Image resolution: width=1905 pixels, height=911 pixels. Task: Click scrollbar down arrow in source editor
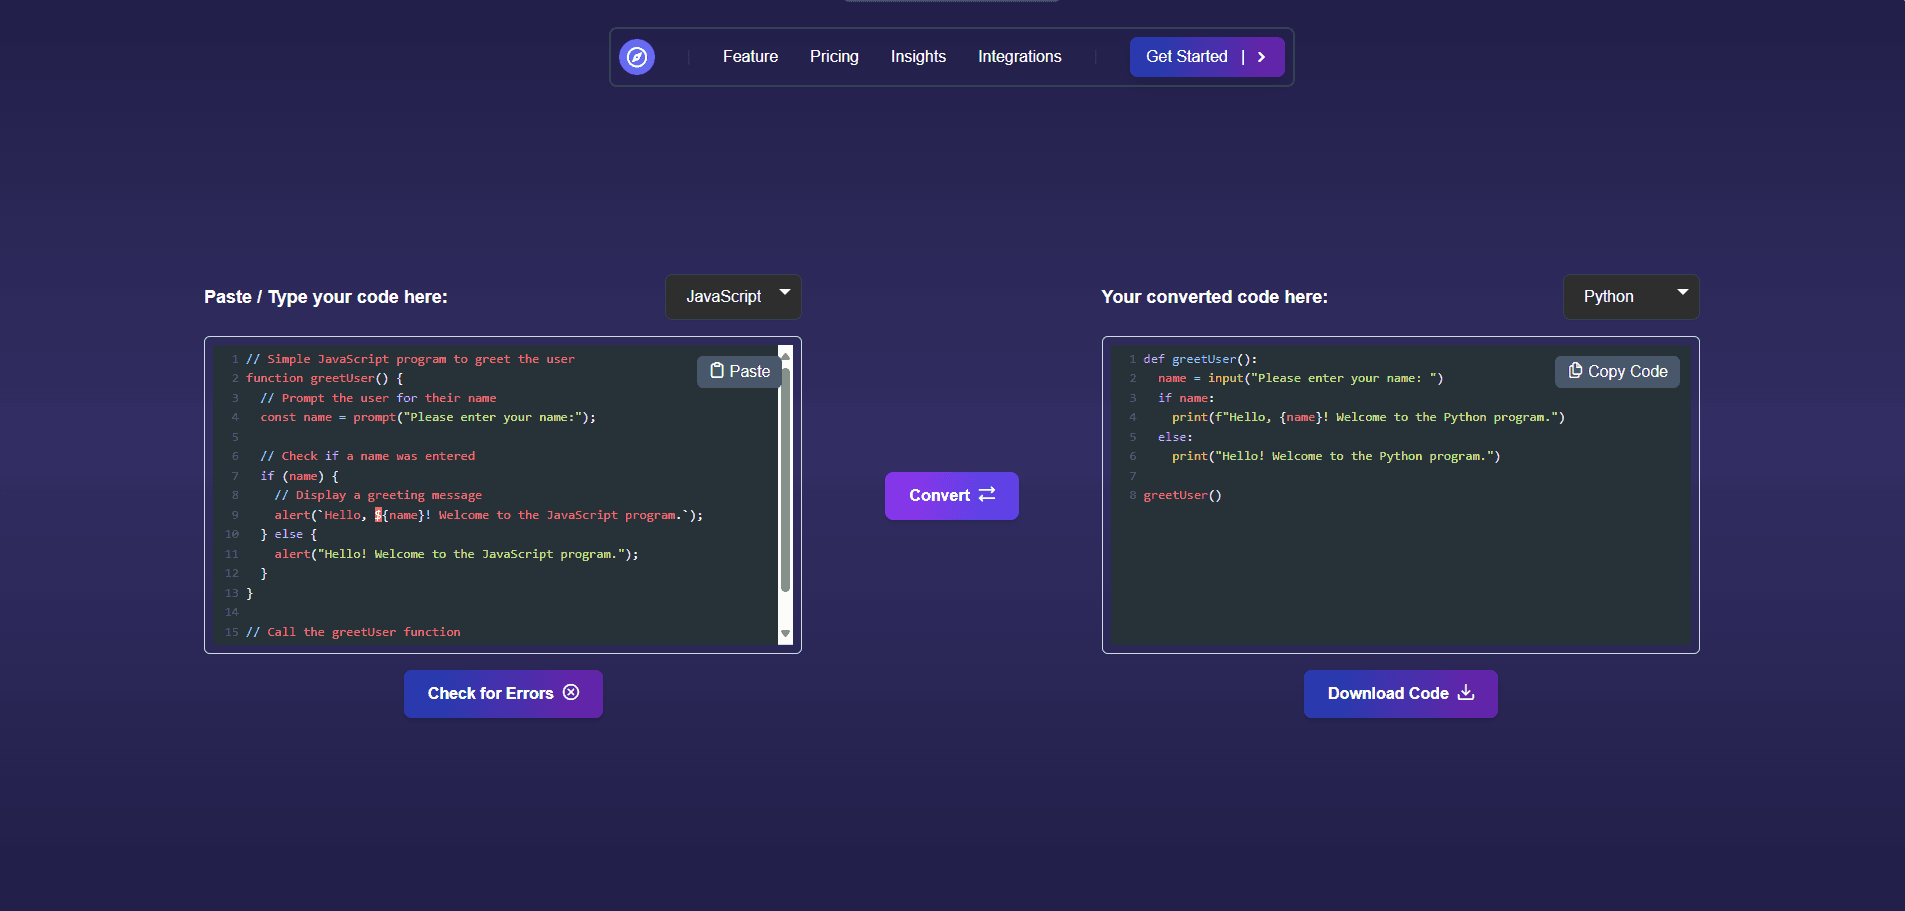pos(785,634)
